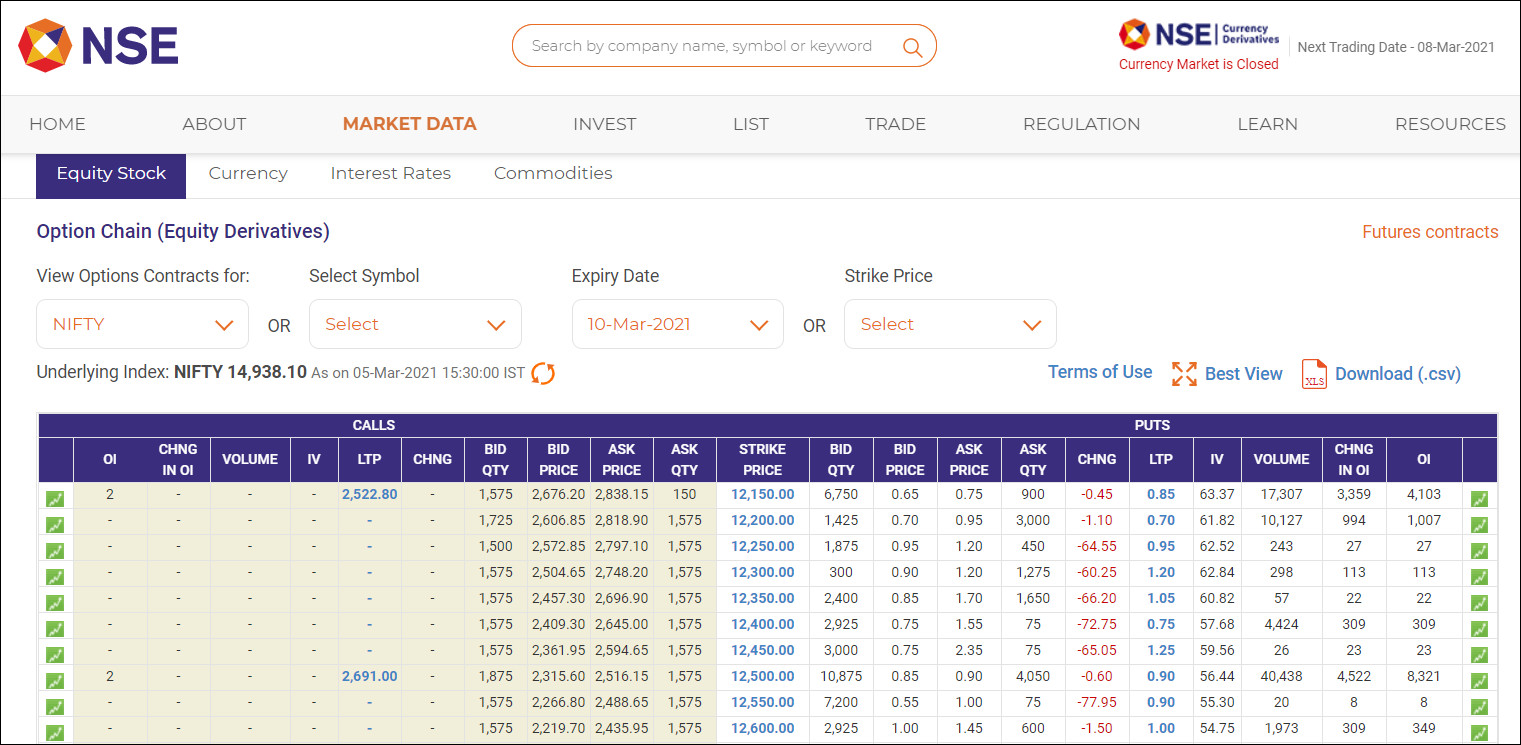
Task: Click left chart icon for strike 12,450.00
Action: (55, 654)
